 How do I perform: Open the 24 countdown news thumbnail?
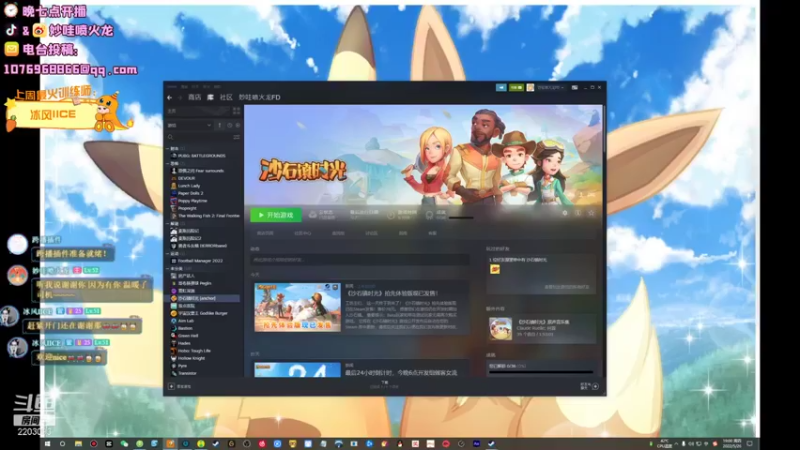click(297, 370)
